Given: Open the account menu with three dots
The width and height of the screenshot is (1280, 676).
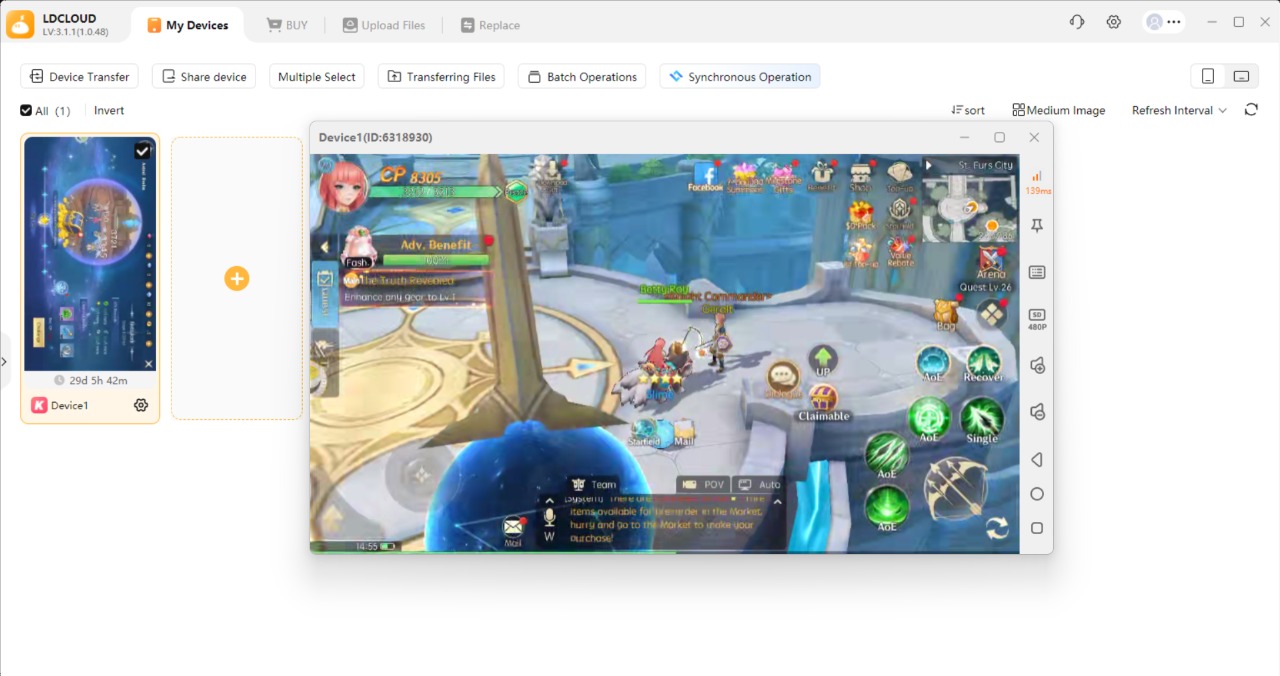Looking at the screenshot, I should click(x=1164, y=22).
